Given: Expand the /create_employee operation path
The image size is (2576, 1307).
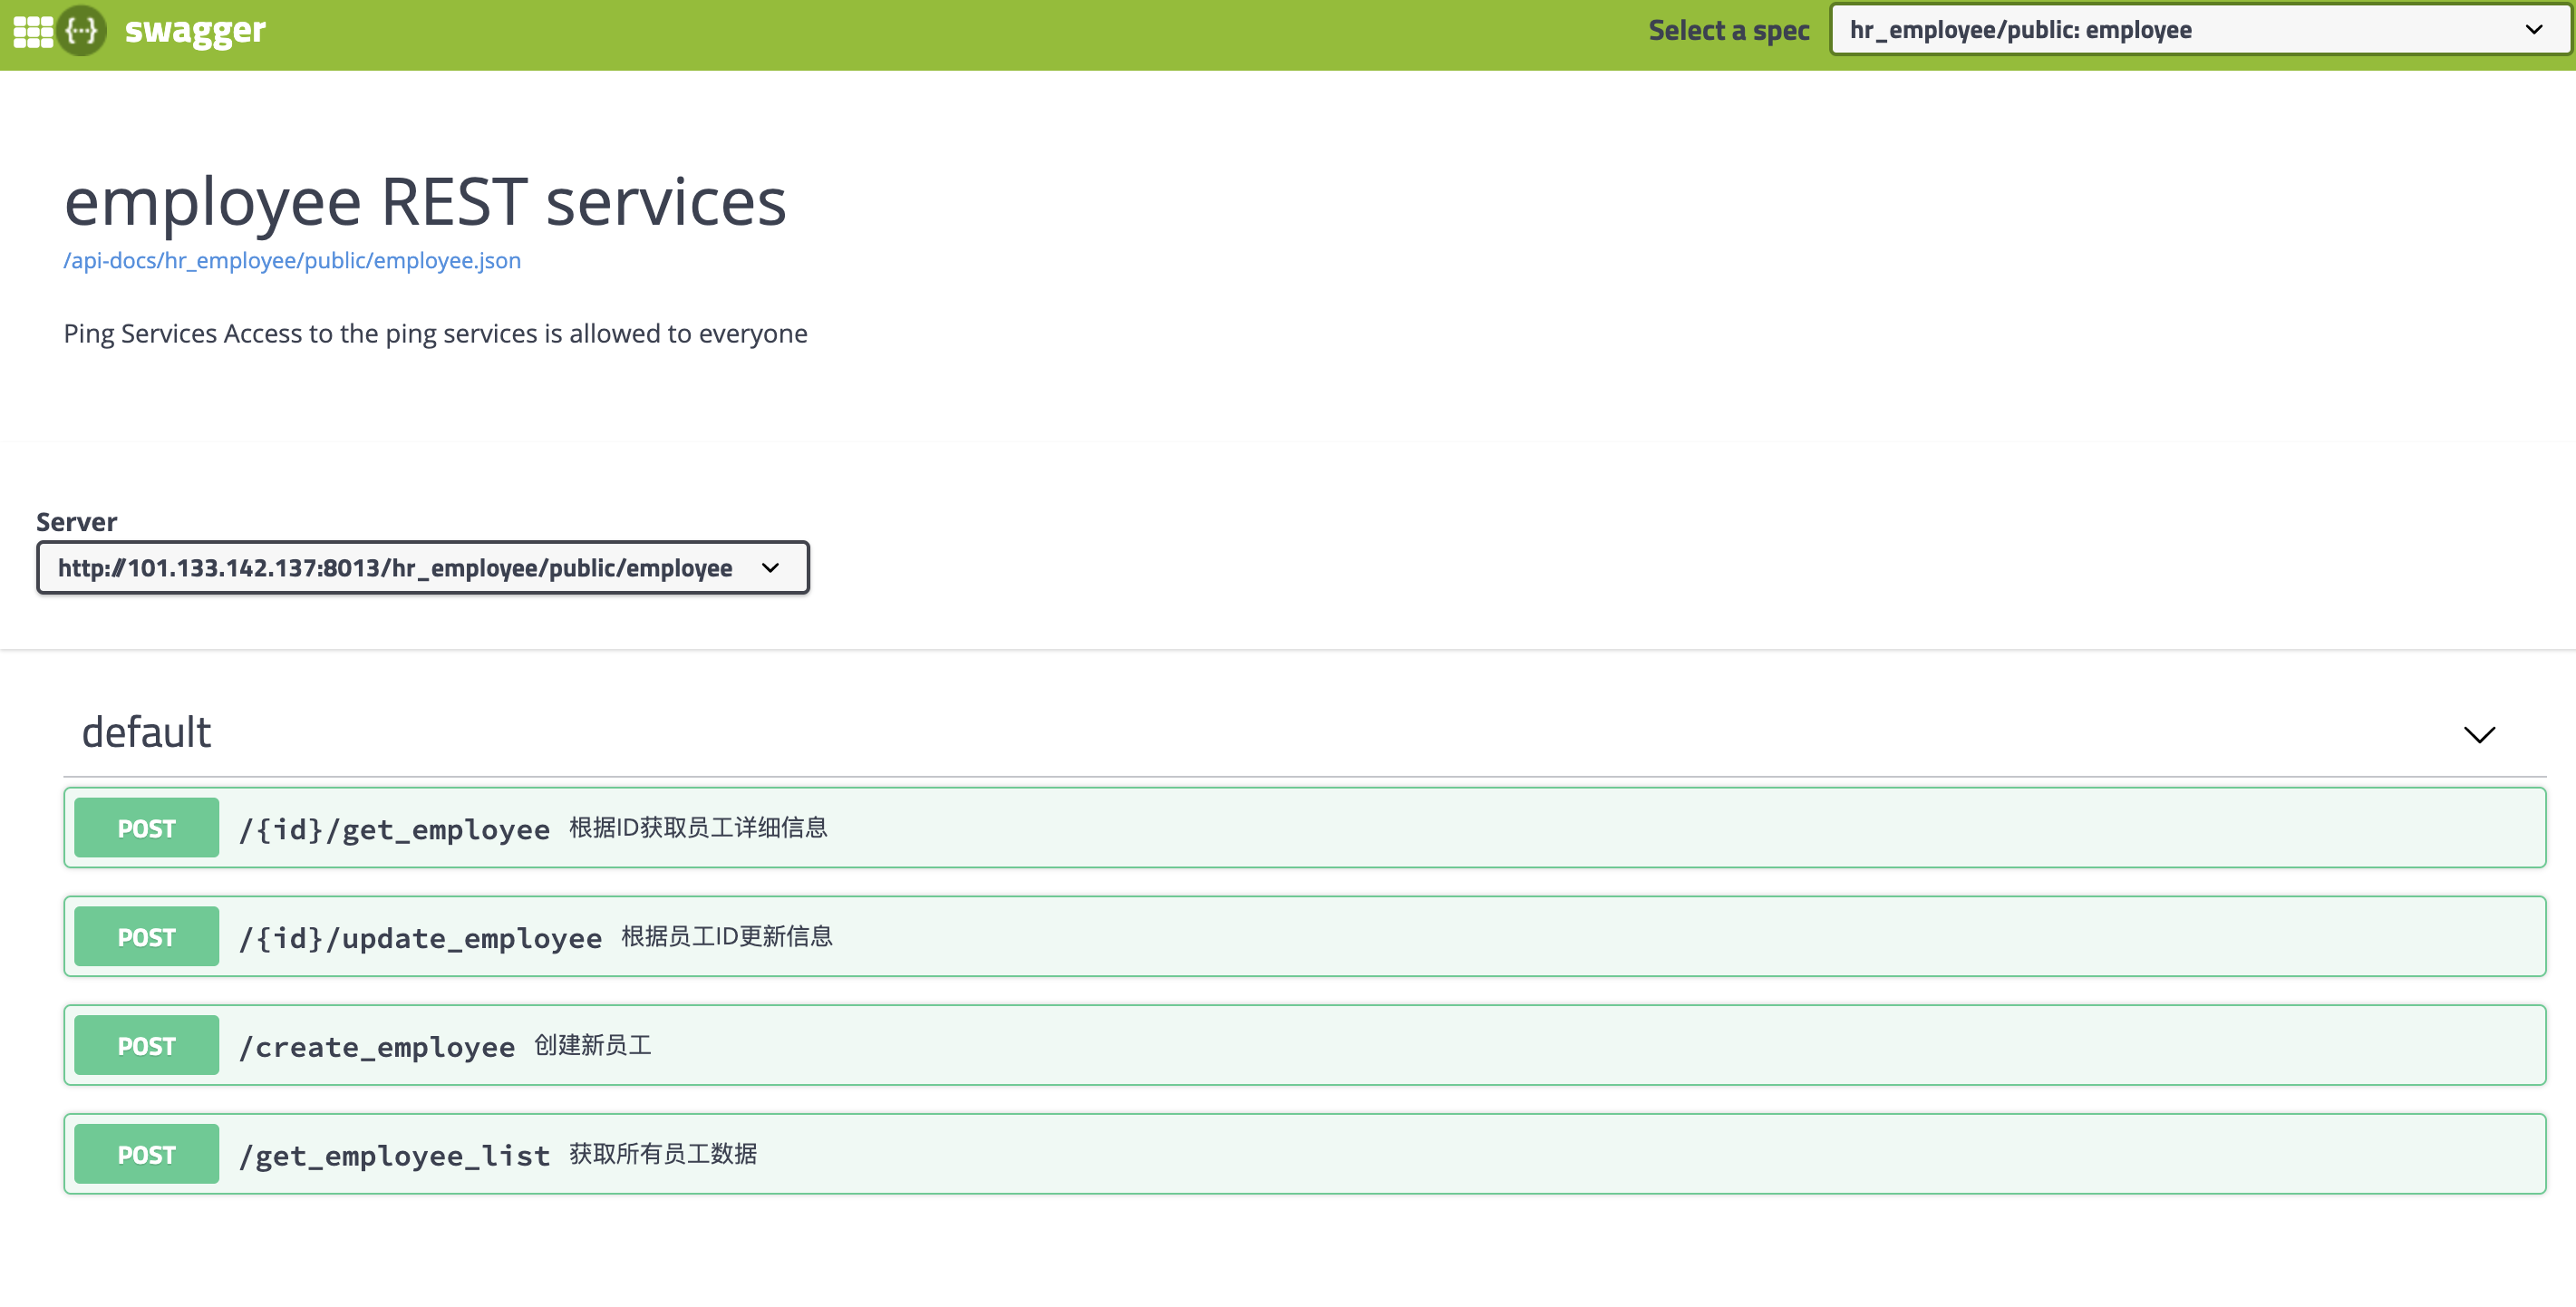Looking at the screenshot, I should pos(377,1047).
